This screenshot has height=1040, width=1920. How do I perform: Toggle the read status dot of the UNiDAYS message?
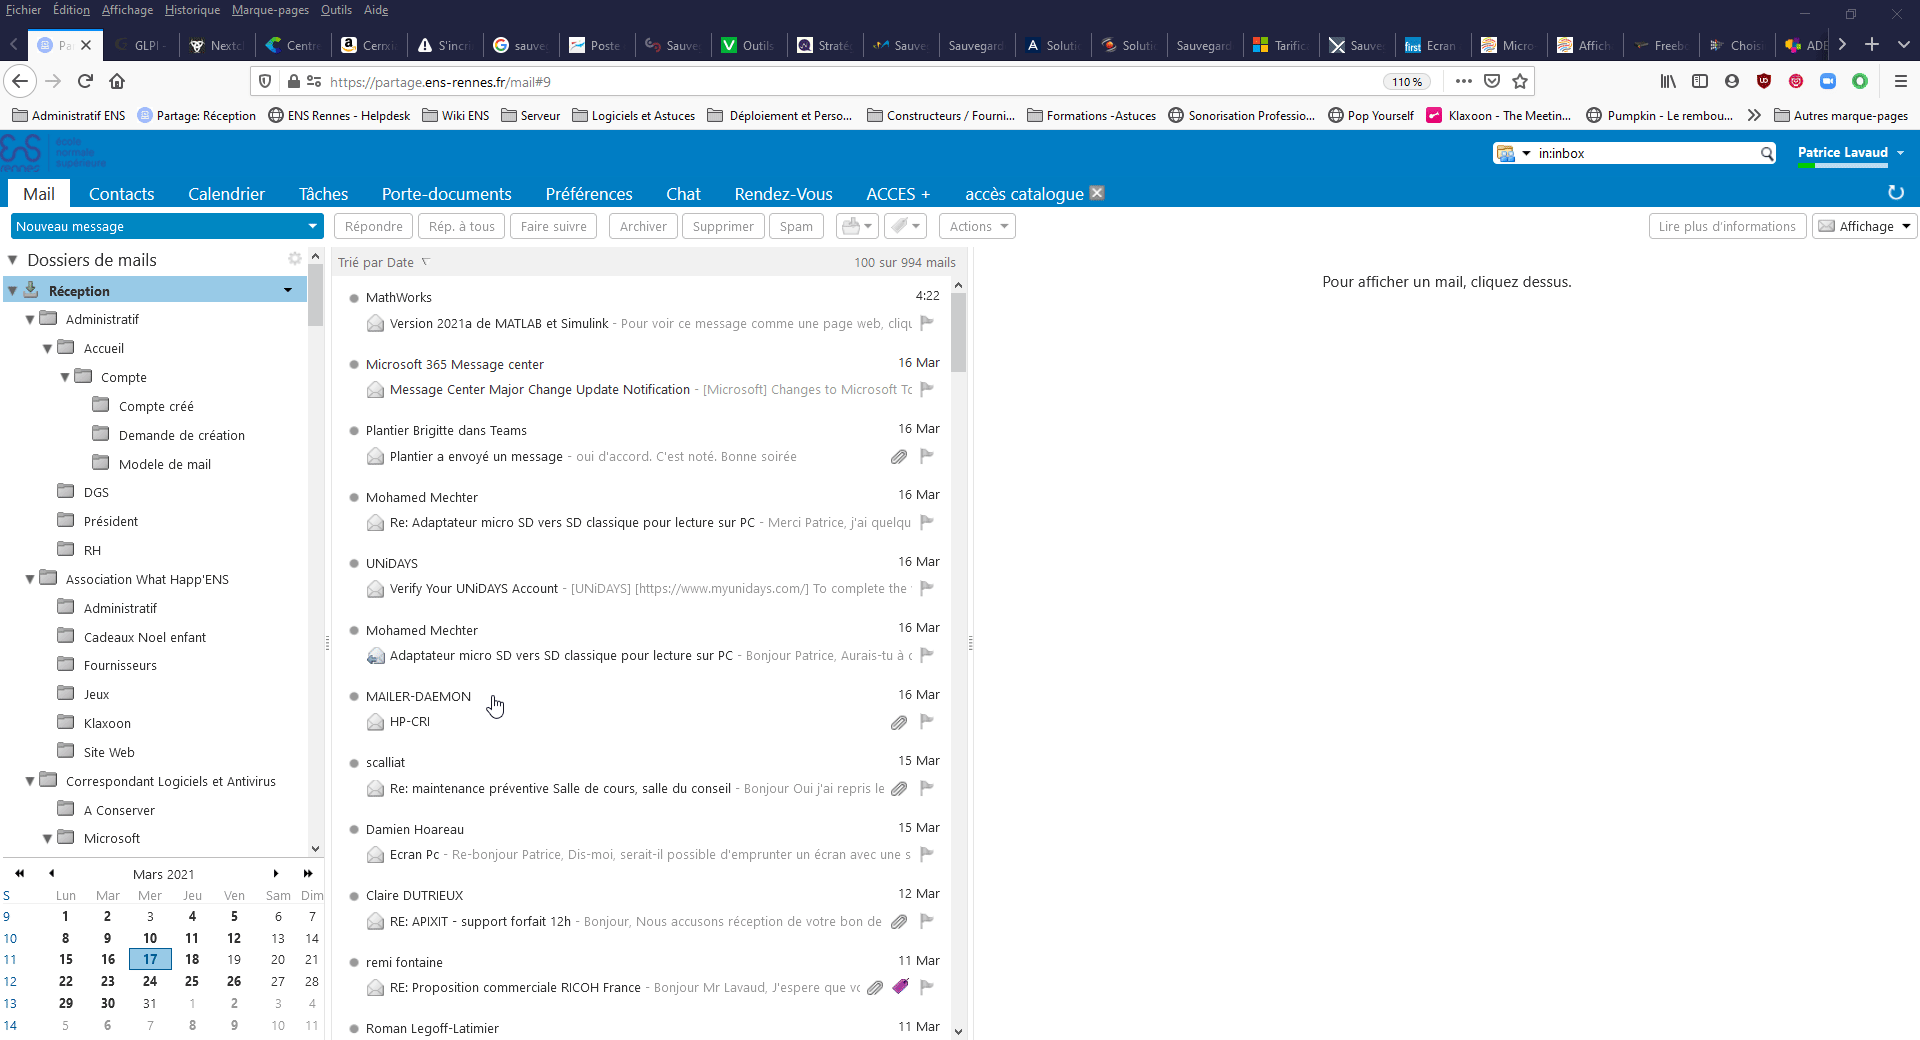pos(354,564)
